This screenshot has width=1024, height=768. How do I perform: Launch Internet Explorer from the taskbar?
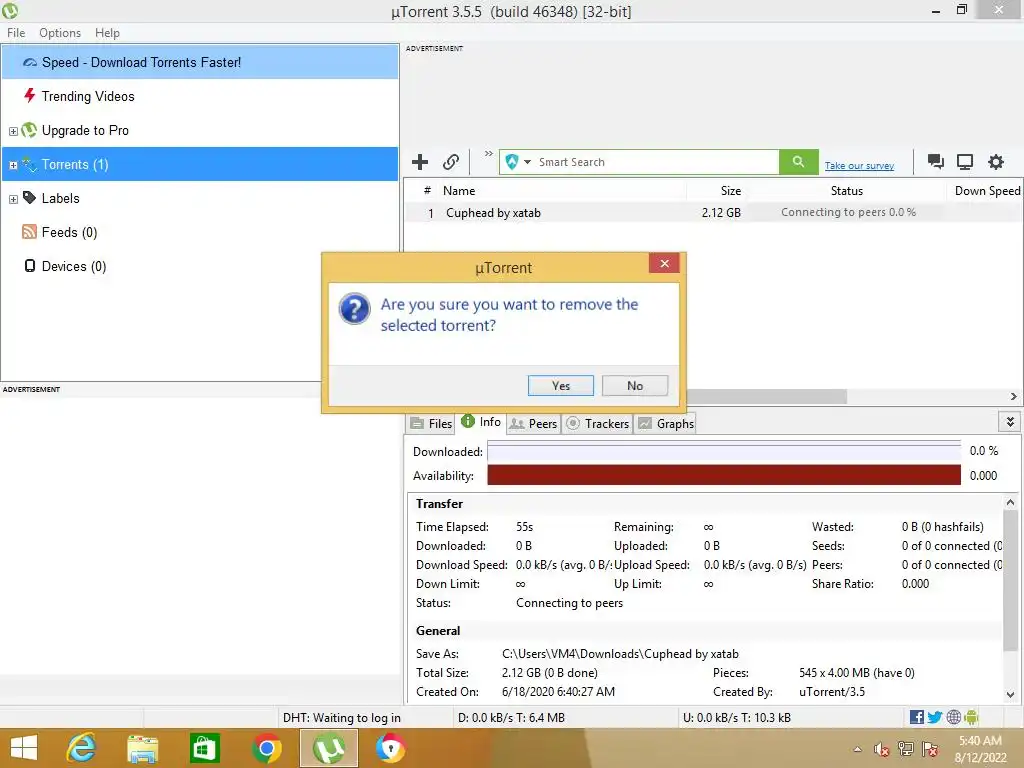pos(81,748)
